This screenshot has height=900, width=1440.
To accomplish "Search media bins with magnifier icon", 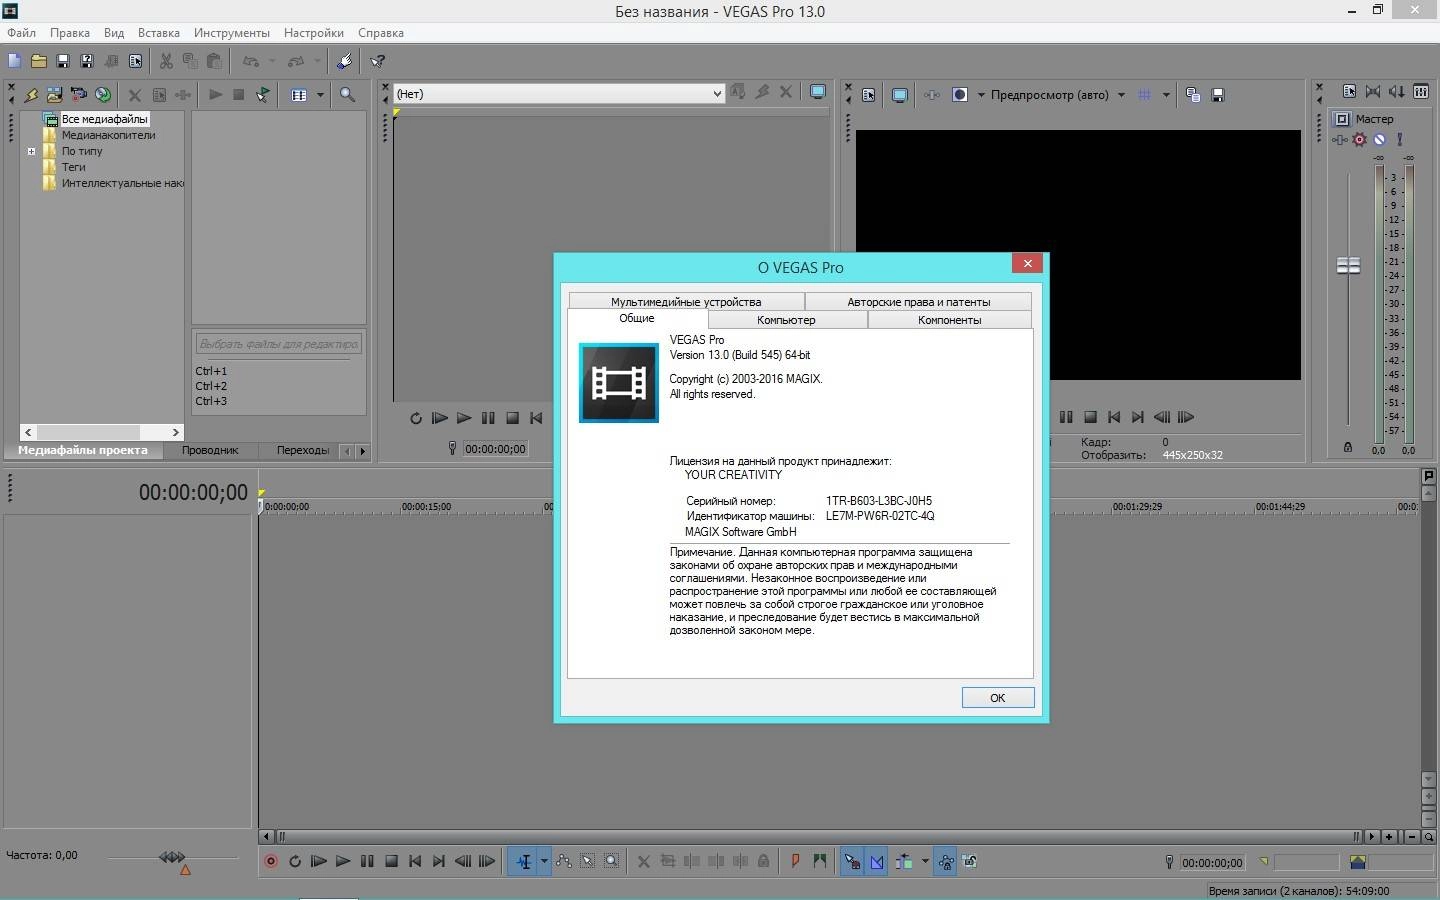I will [x=347, y=95].
